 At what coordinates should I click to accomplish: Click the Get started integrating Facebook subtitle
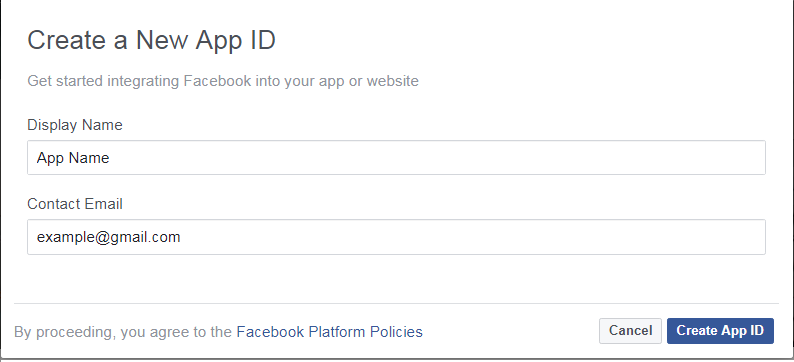[223, 81]
